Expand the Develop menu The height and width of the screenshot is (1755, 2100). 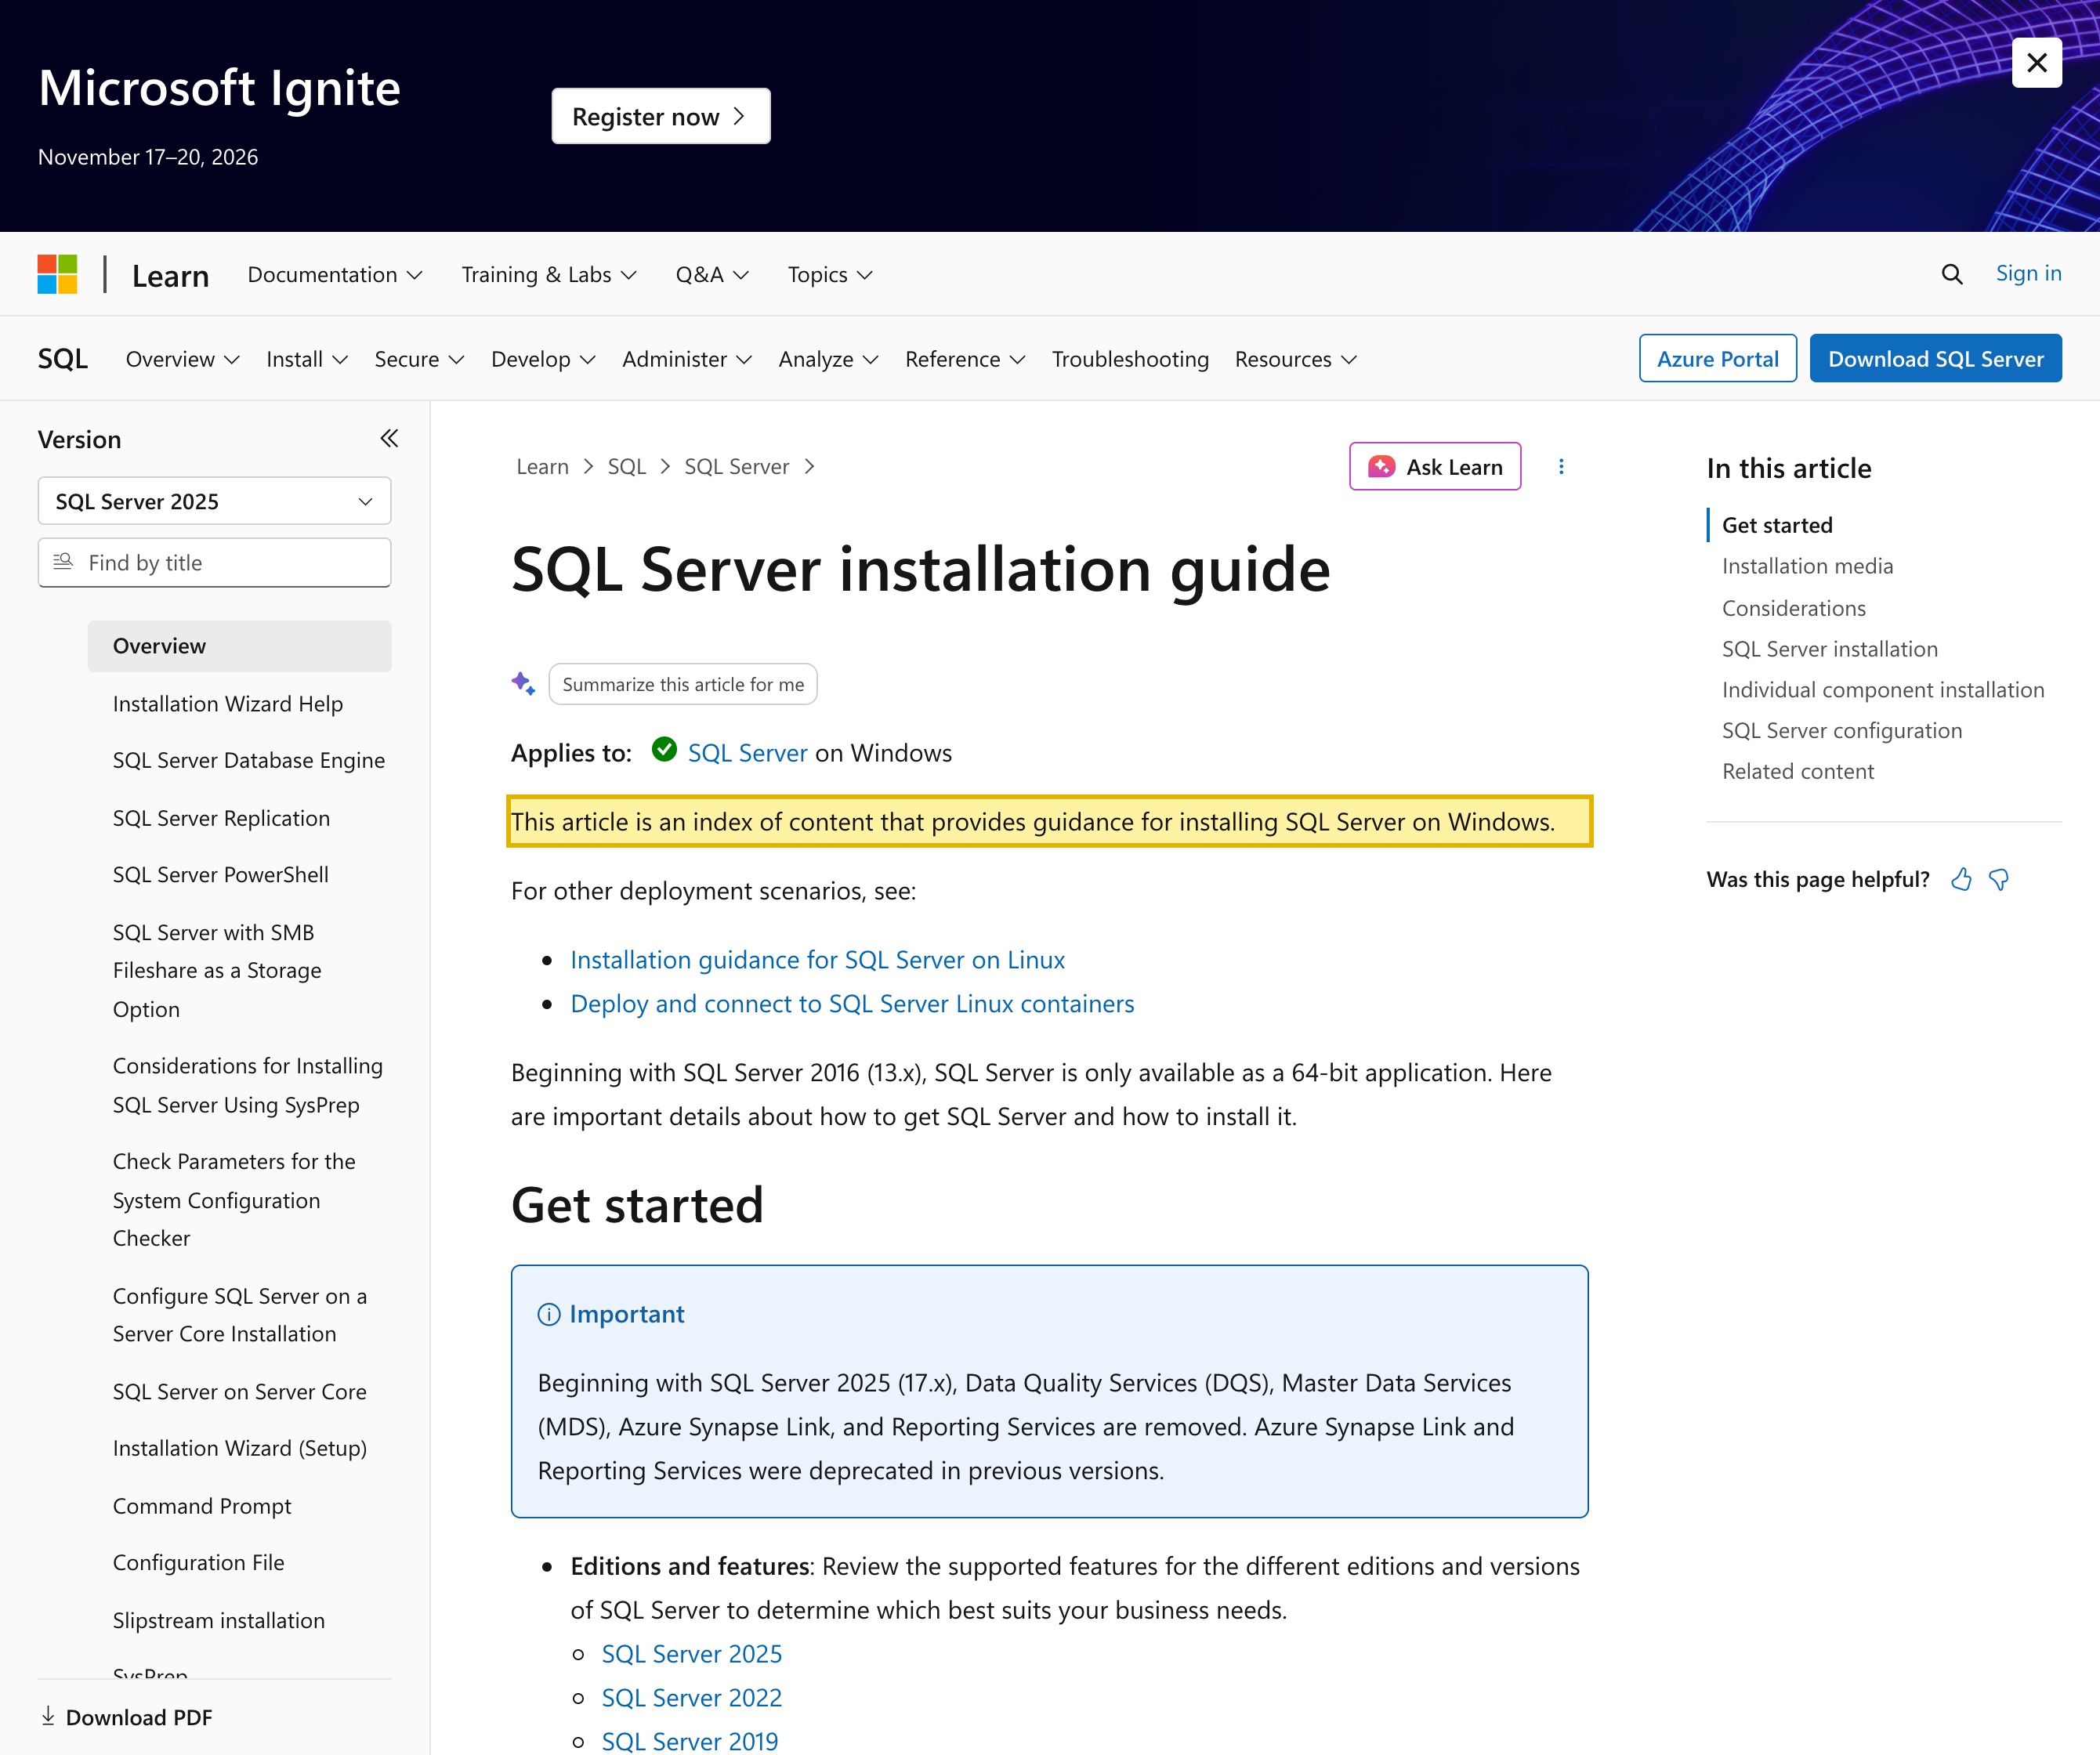point(543,359)
